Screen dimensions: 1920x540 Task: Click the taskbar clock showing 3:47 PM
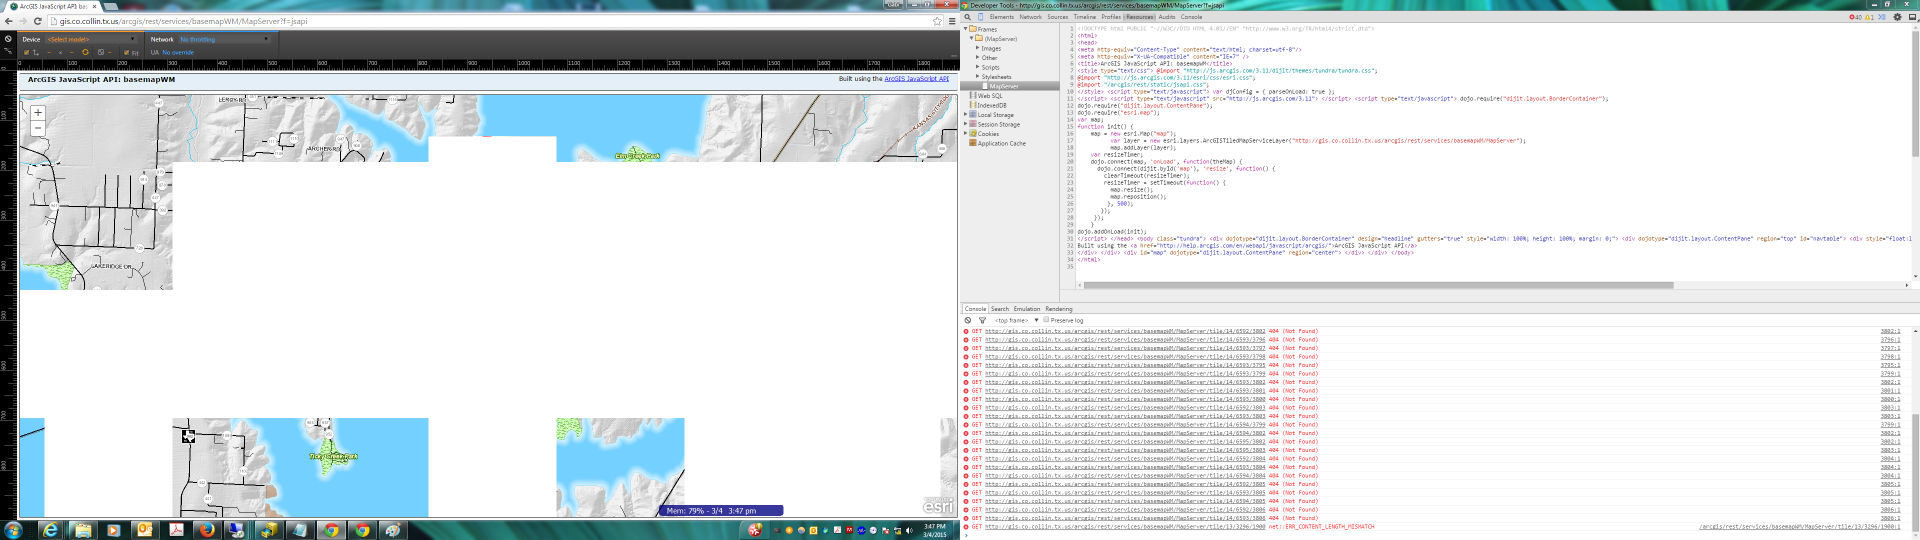(935, 530)
